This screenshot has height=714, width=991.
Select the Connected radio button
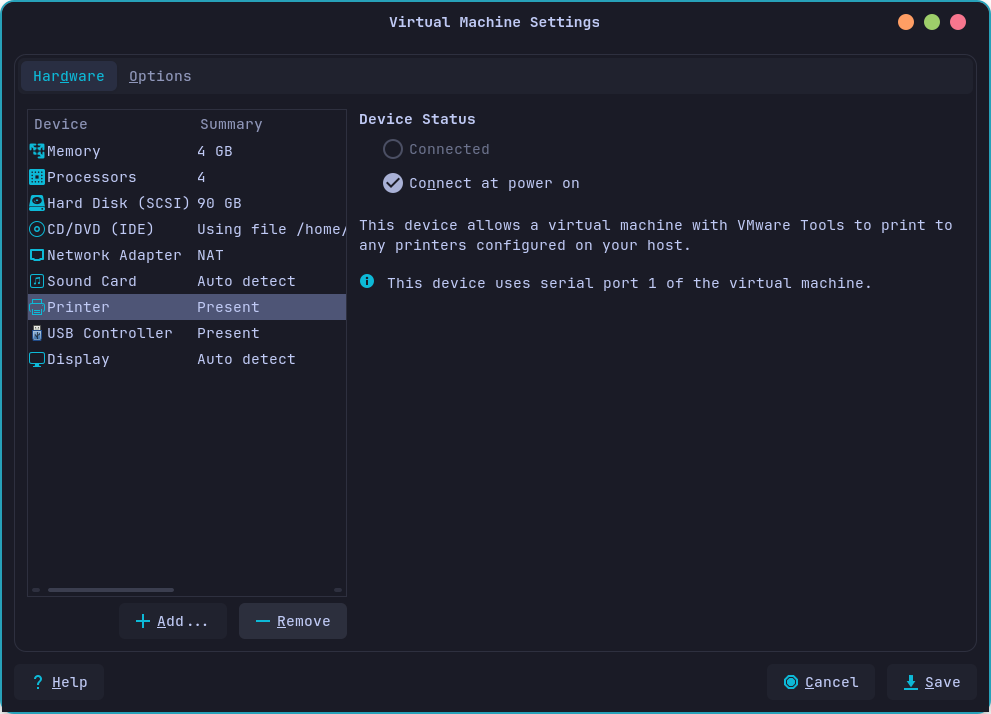click(x=392, y=149)
